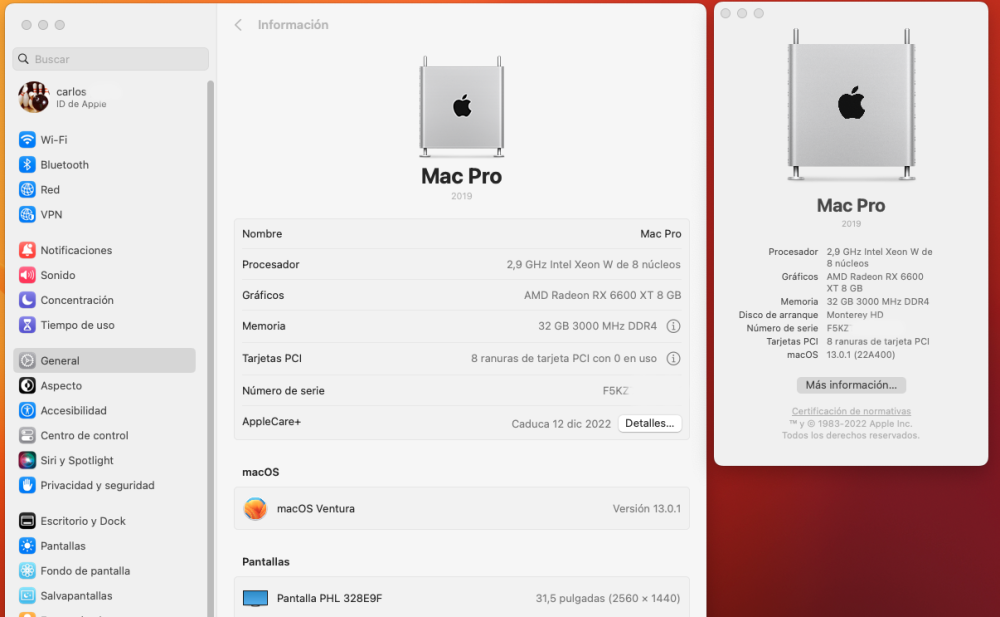Open Accesibilidad icon in sidebar
Viewport: 1000px width, 617px height.
pos(27,410)
